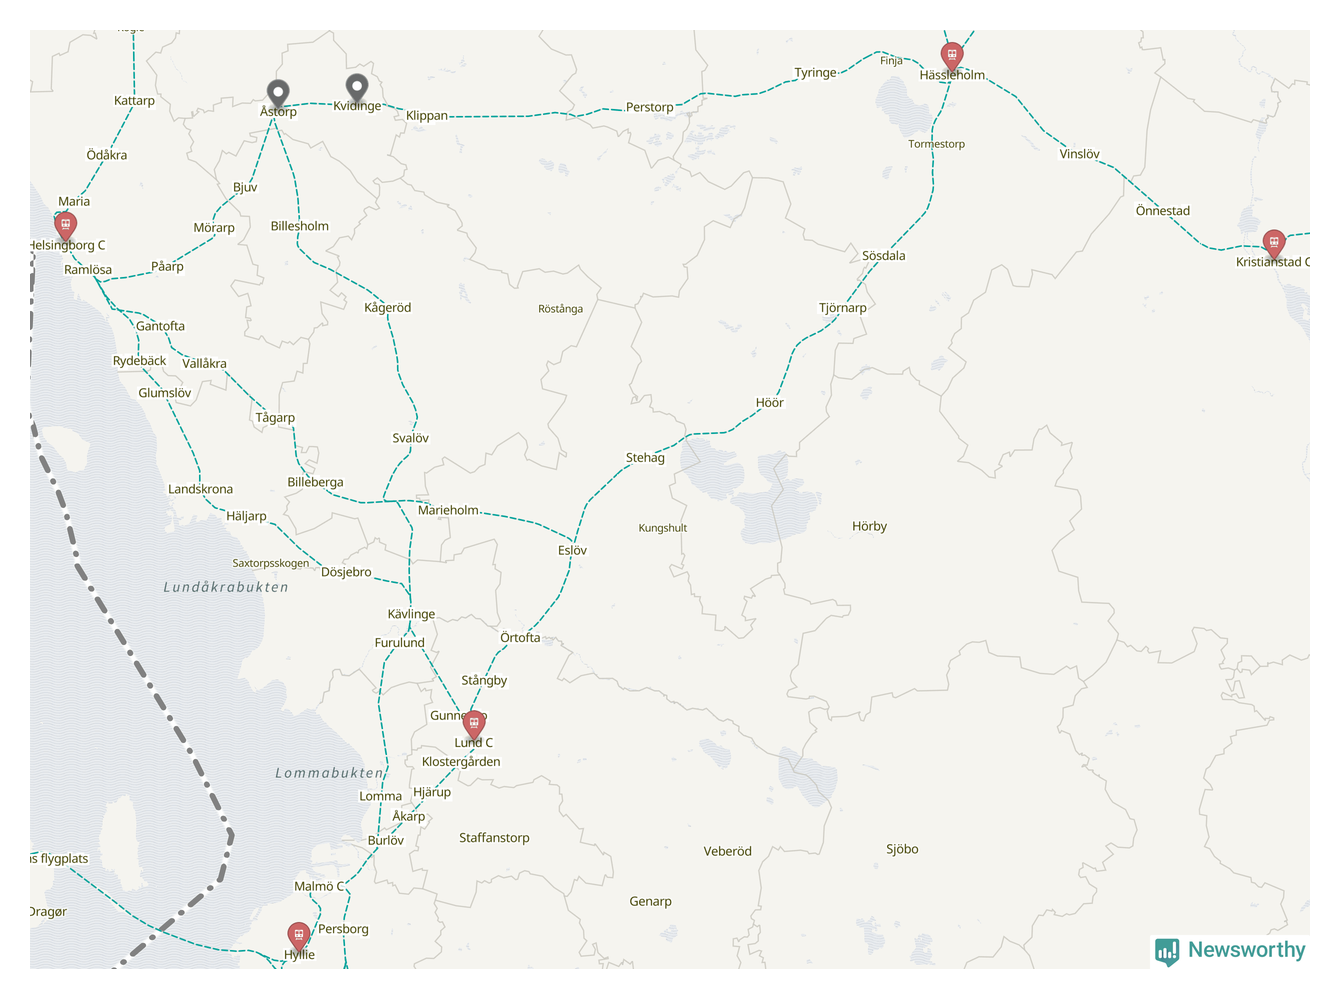Viewport: 1340px width, 999px height.
Task: Click the Malmö C label
Action: [x=318, y=887]
